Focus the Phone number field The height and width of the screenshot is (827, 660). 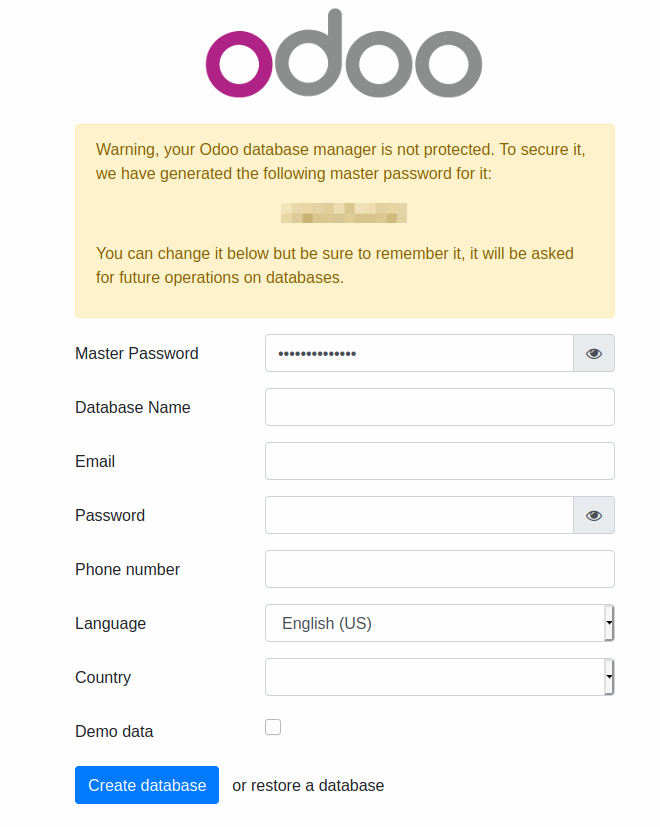pyautogui.click(x=439, y=569)
